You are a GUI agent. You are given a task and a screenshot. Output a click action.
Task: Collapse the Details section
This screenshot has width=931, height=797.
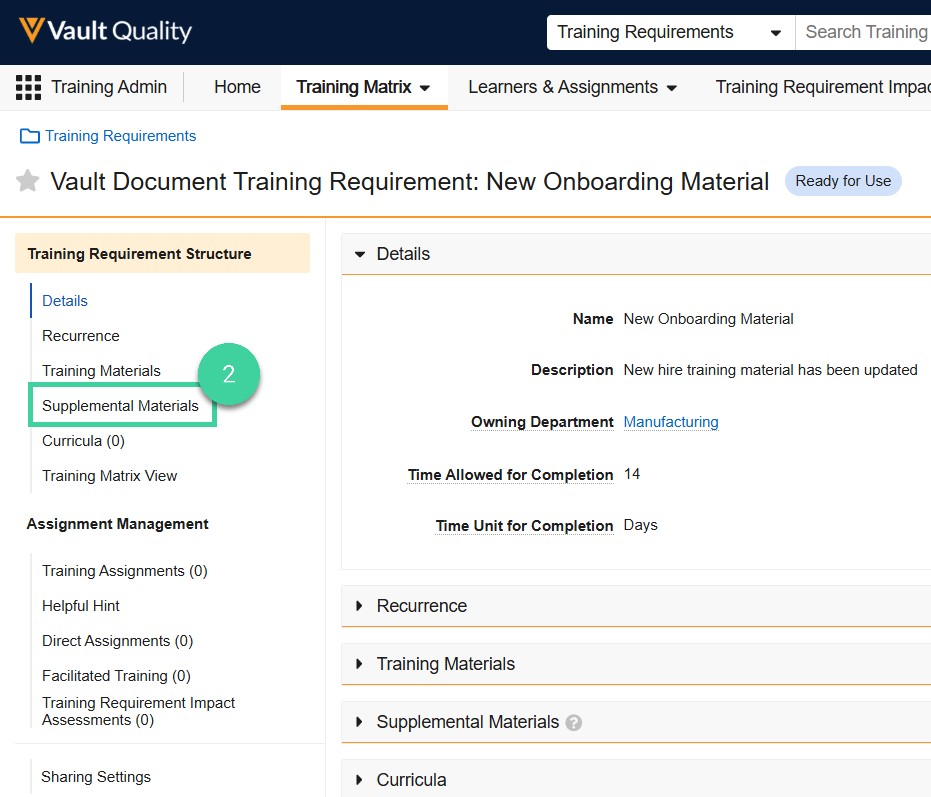click(360, 254)
